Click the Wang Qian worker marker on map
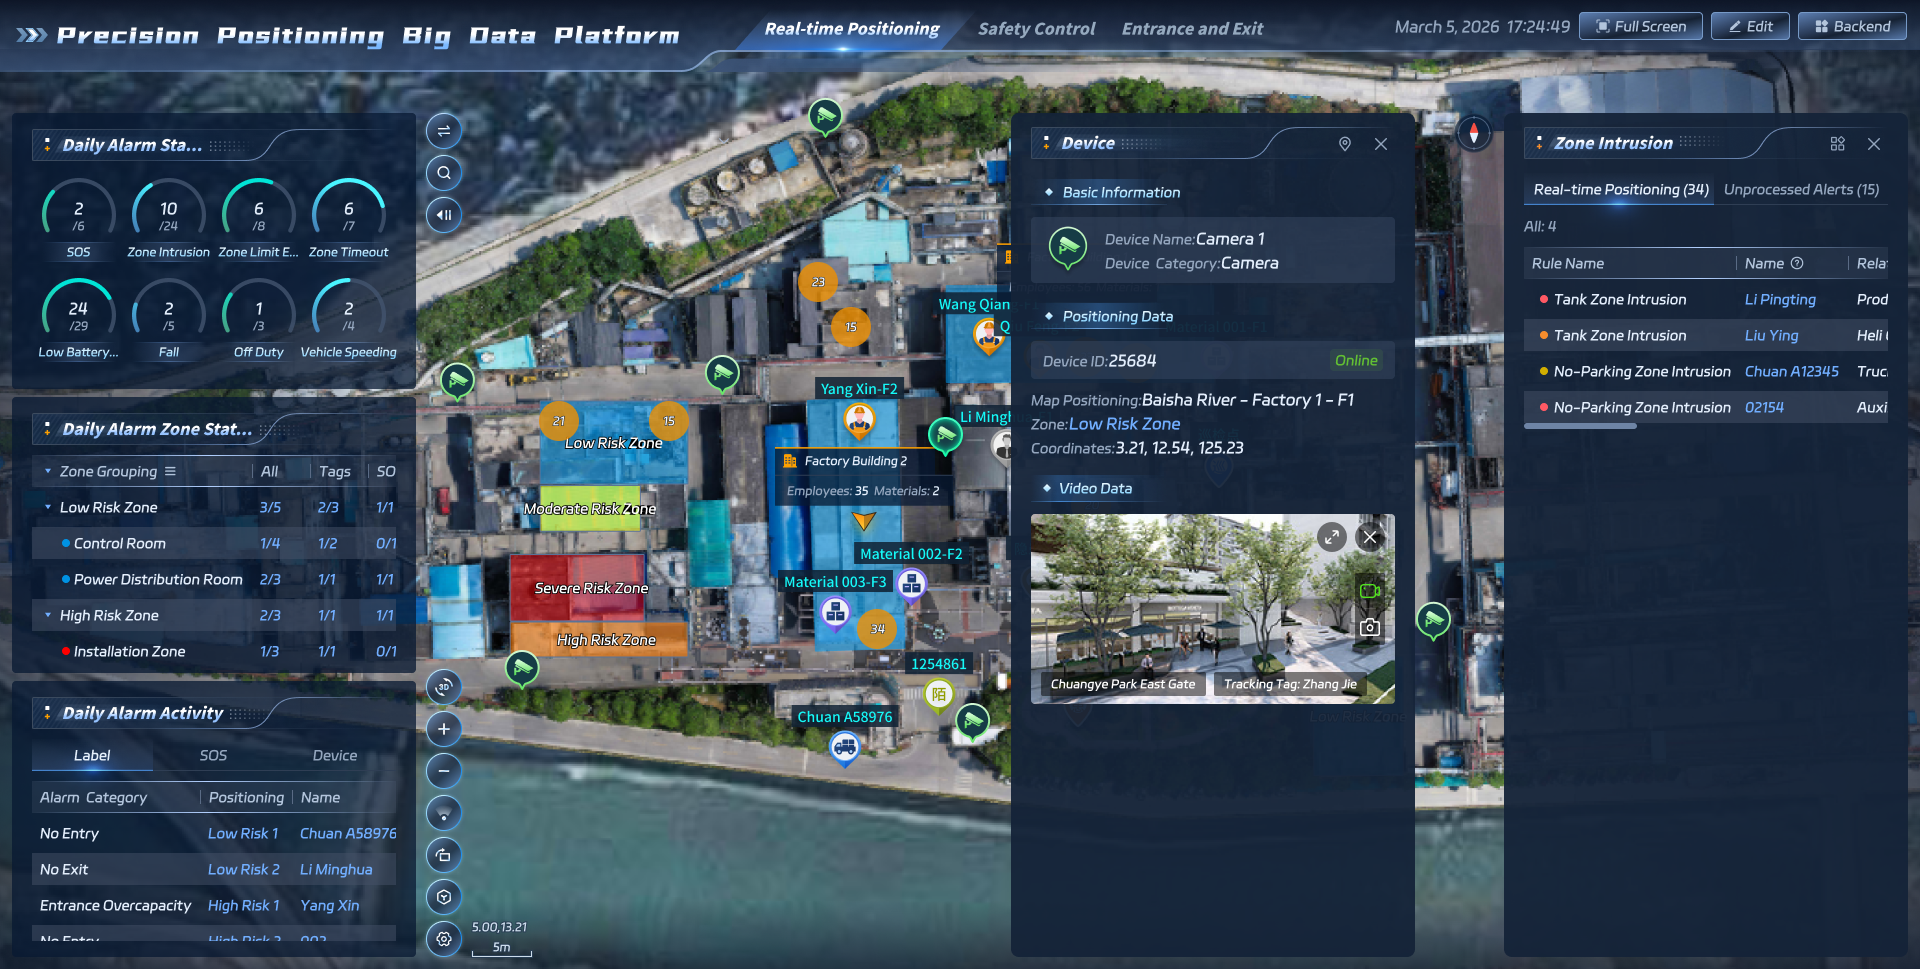Image resolution: width=1920 pixels, height=969 pixels. click(x=988, y=336)
